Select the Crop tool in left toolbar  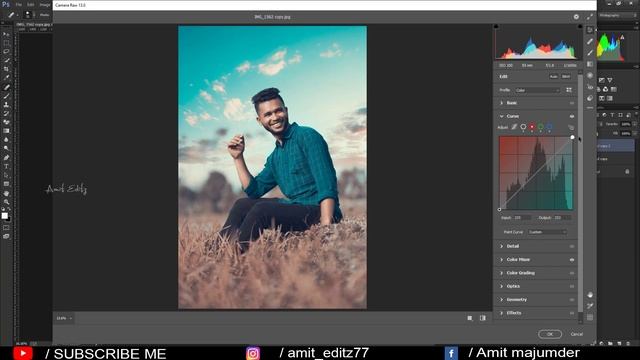(6, 69)
